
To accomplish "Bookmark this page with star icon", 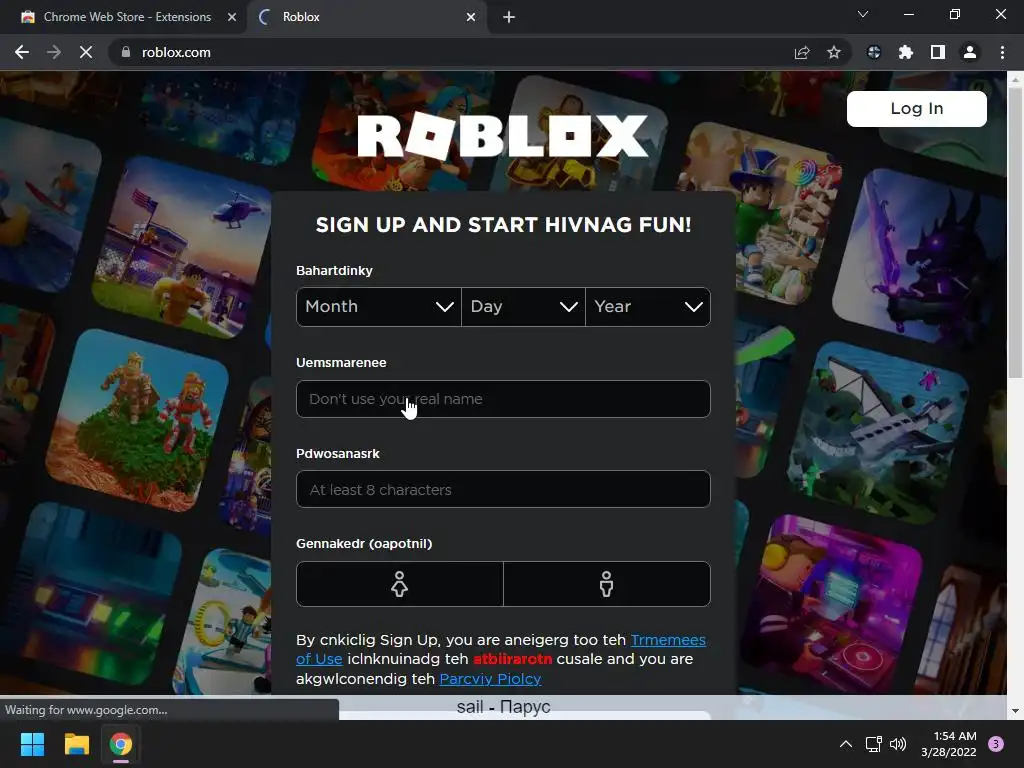I will pos(834,52).
